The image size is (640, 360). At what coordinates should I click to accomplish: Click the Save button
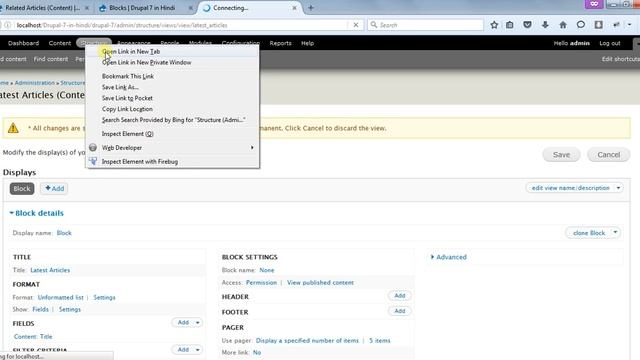561,155
